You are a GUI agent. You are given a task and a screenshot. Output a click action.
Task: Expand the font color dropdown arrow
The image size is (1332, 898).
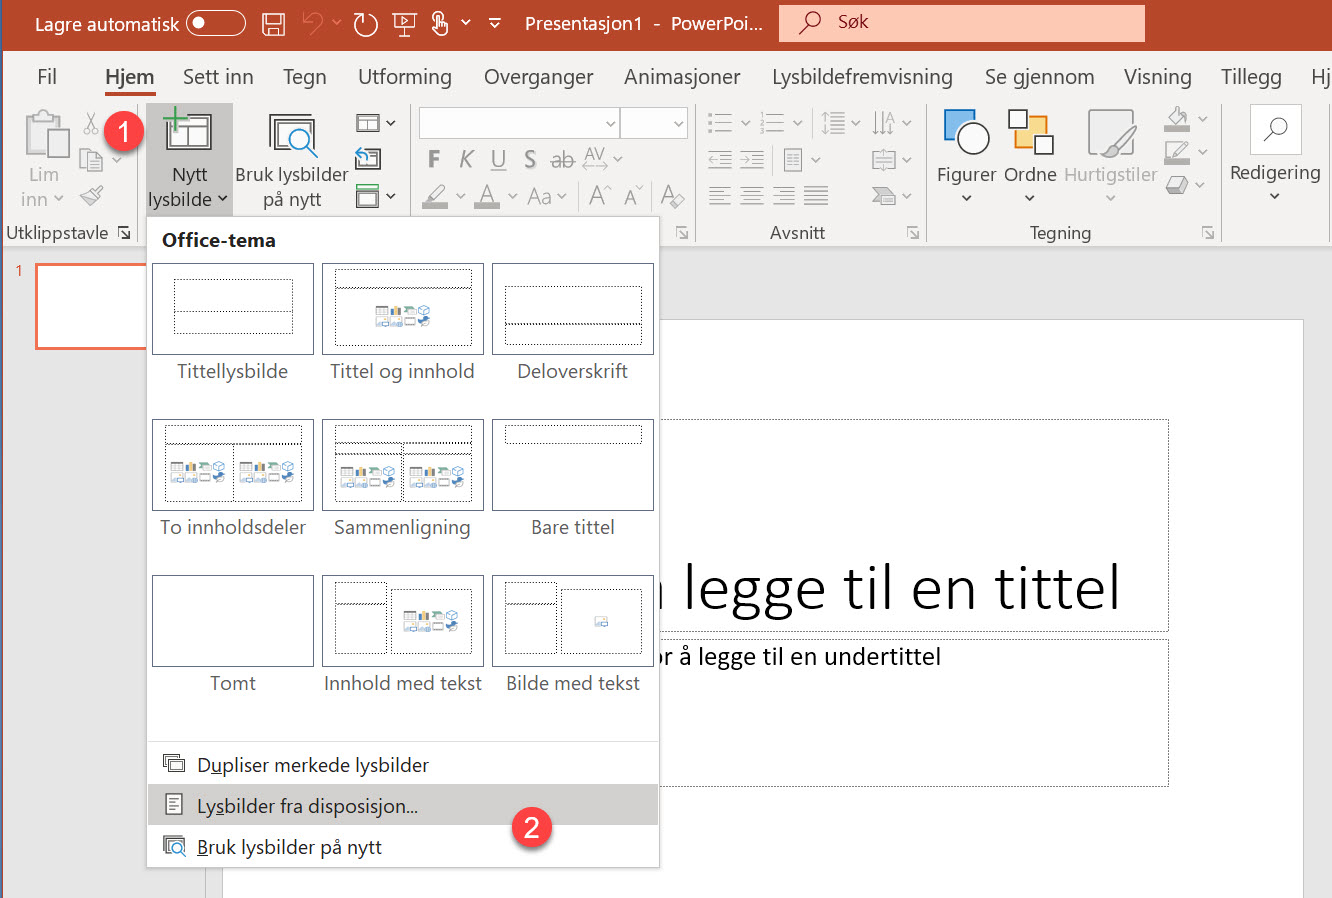(513, 196)
